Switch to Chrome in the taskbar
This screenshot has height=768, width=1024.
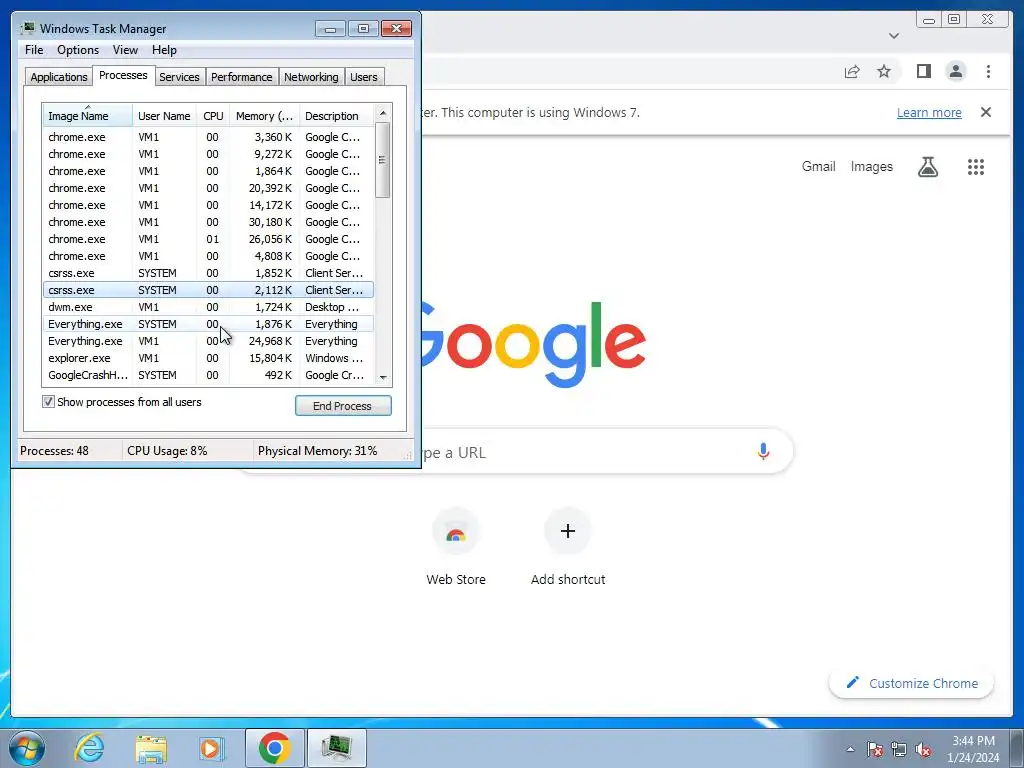click(x=274, y=748)
